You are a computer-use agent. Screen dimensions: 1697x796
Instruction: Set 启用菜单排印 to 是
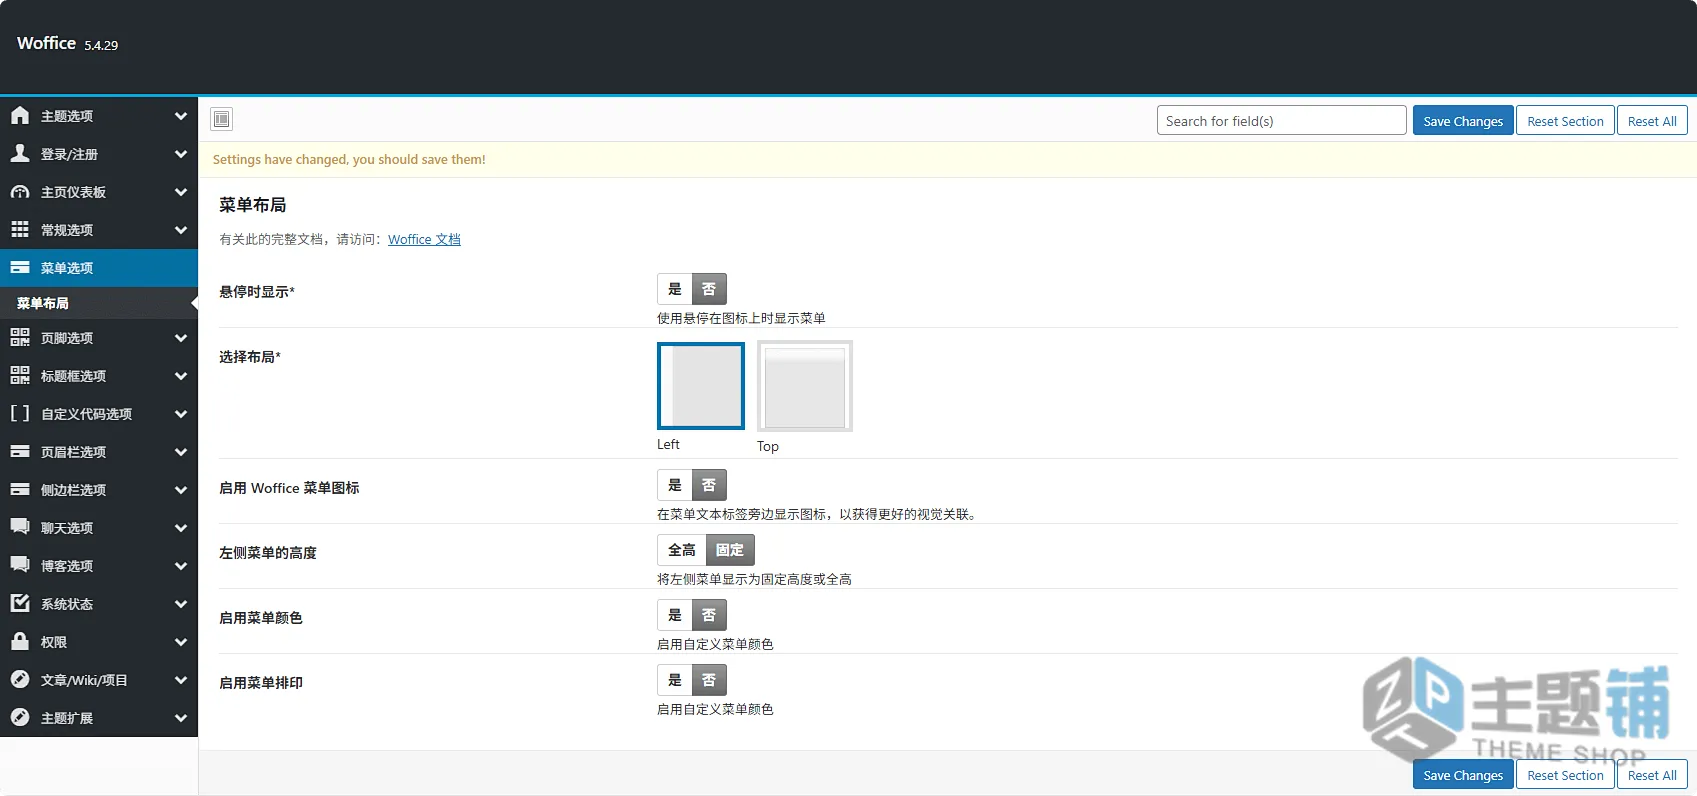(675, 680)
